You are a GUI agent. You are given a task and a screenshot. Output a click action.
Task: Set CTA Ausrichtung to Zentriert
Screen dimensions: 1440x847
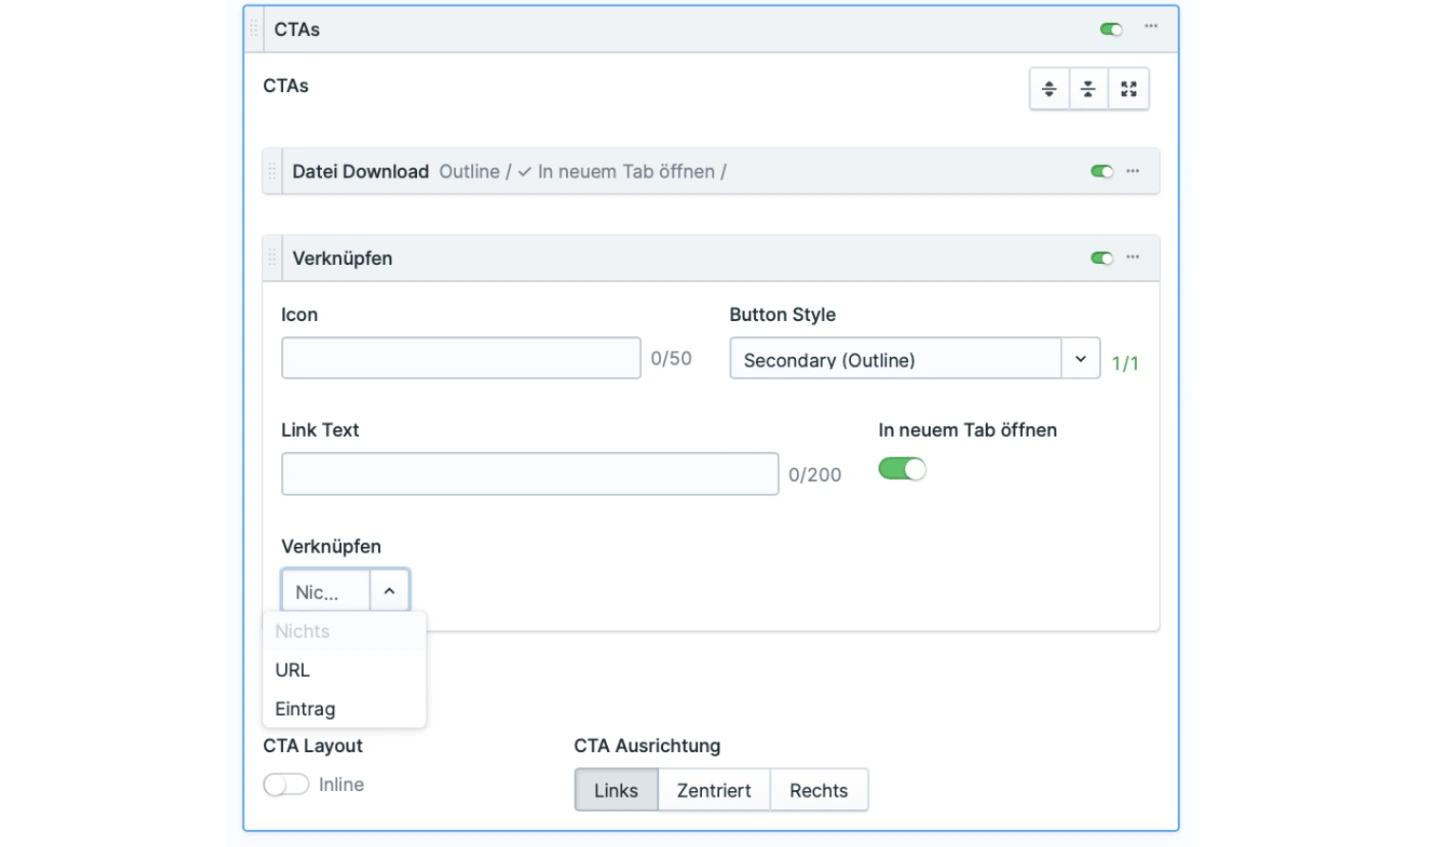click(713, 790)
